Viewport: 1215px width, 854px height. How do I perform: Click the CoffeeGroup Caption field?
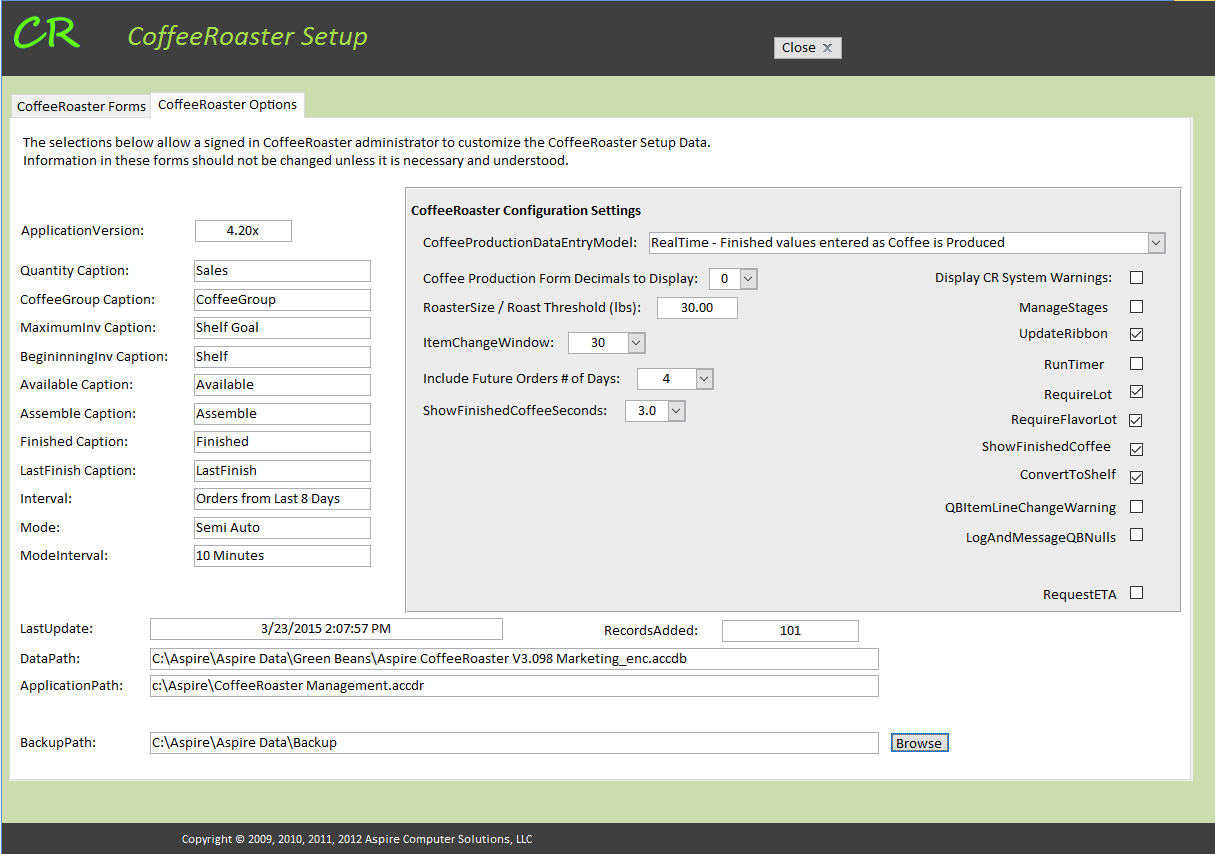[282, 300]
